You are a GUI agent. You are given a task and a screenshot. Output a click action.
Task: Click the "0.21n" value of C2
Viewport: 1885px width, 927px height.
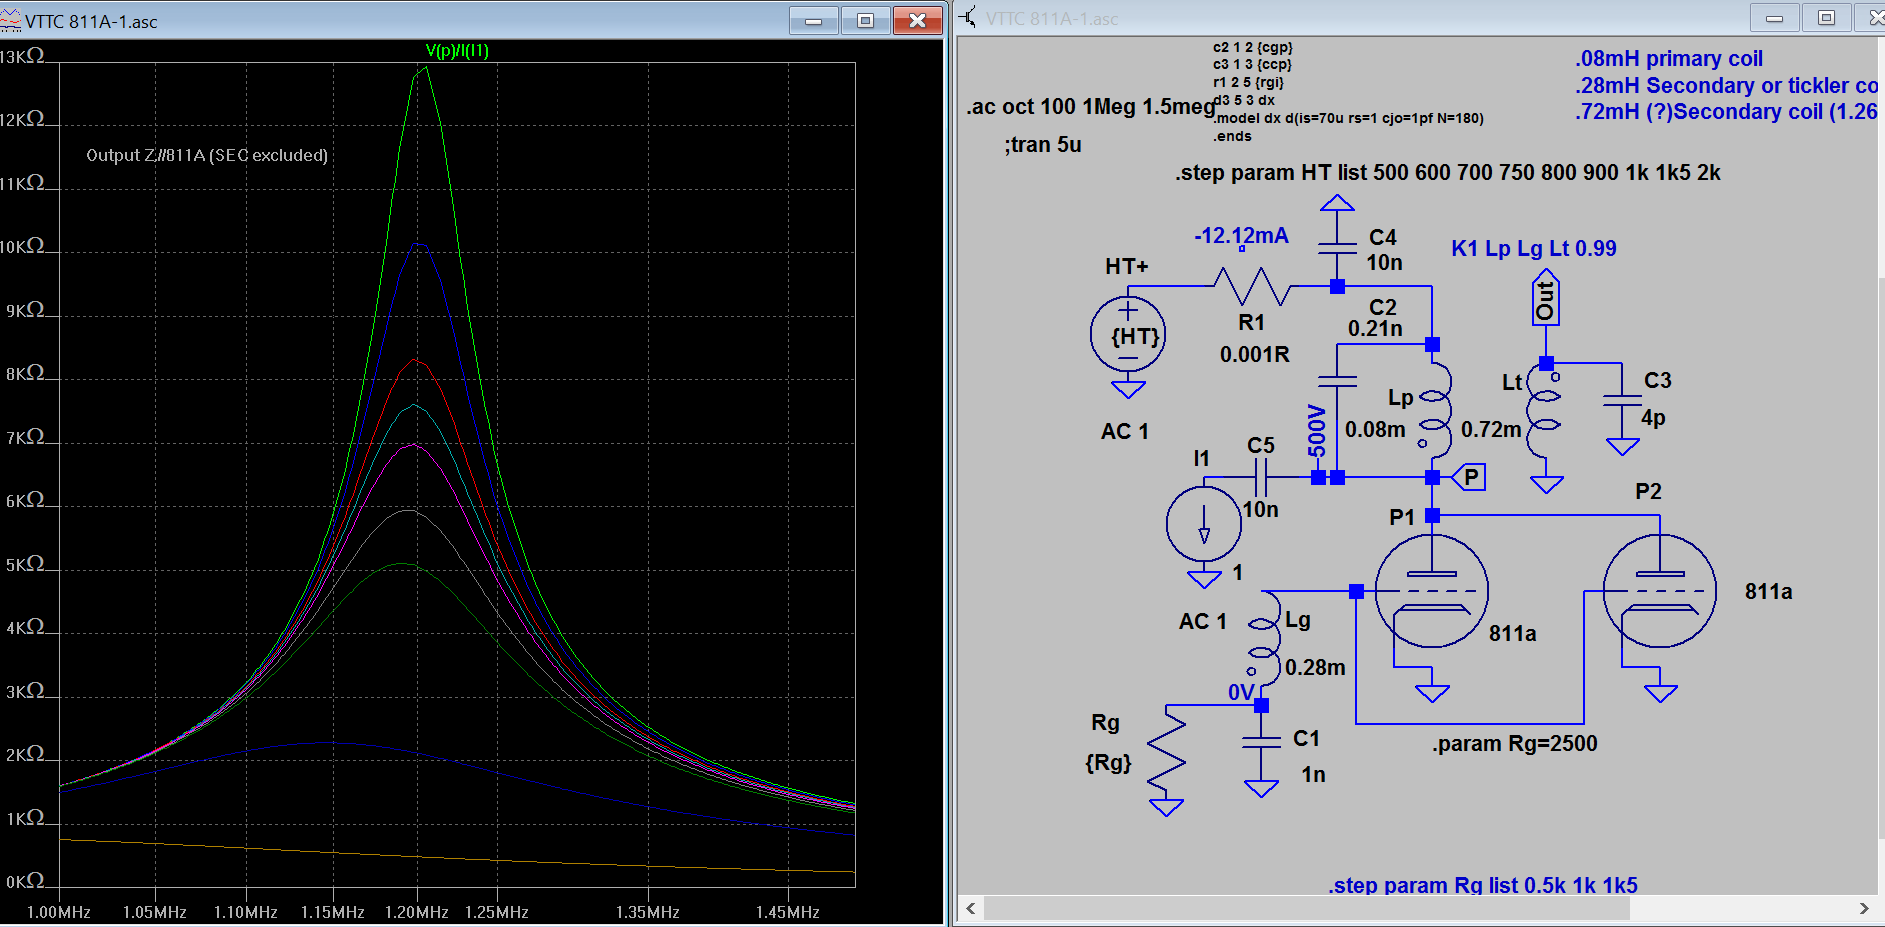(x=1375, y=329)
